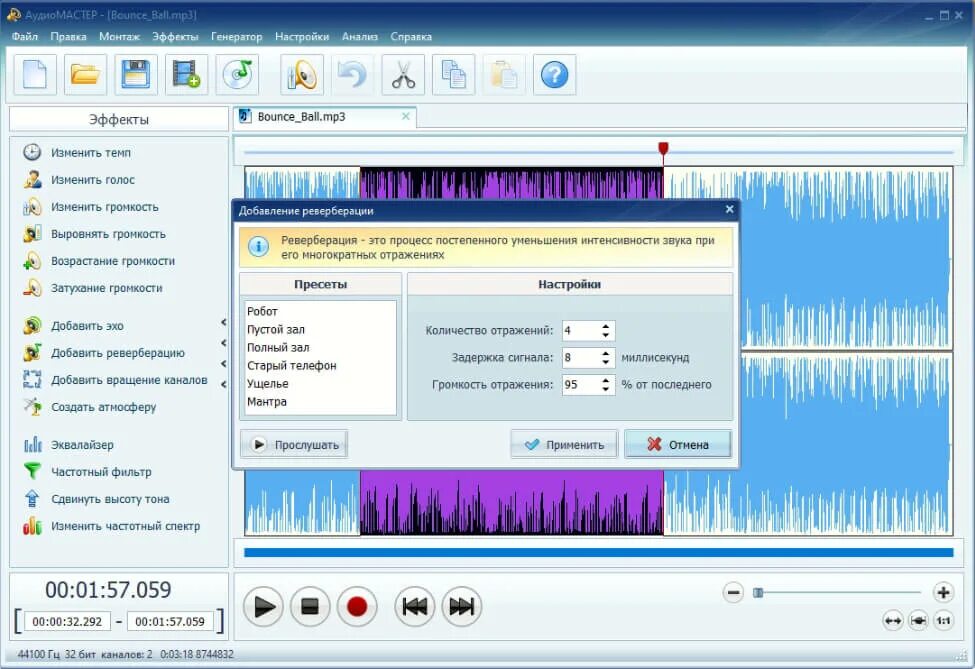Zoom in the waveform with plus icon
Image resolution: width=975 pixels, height=669 pixels.
(943, 593)
